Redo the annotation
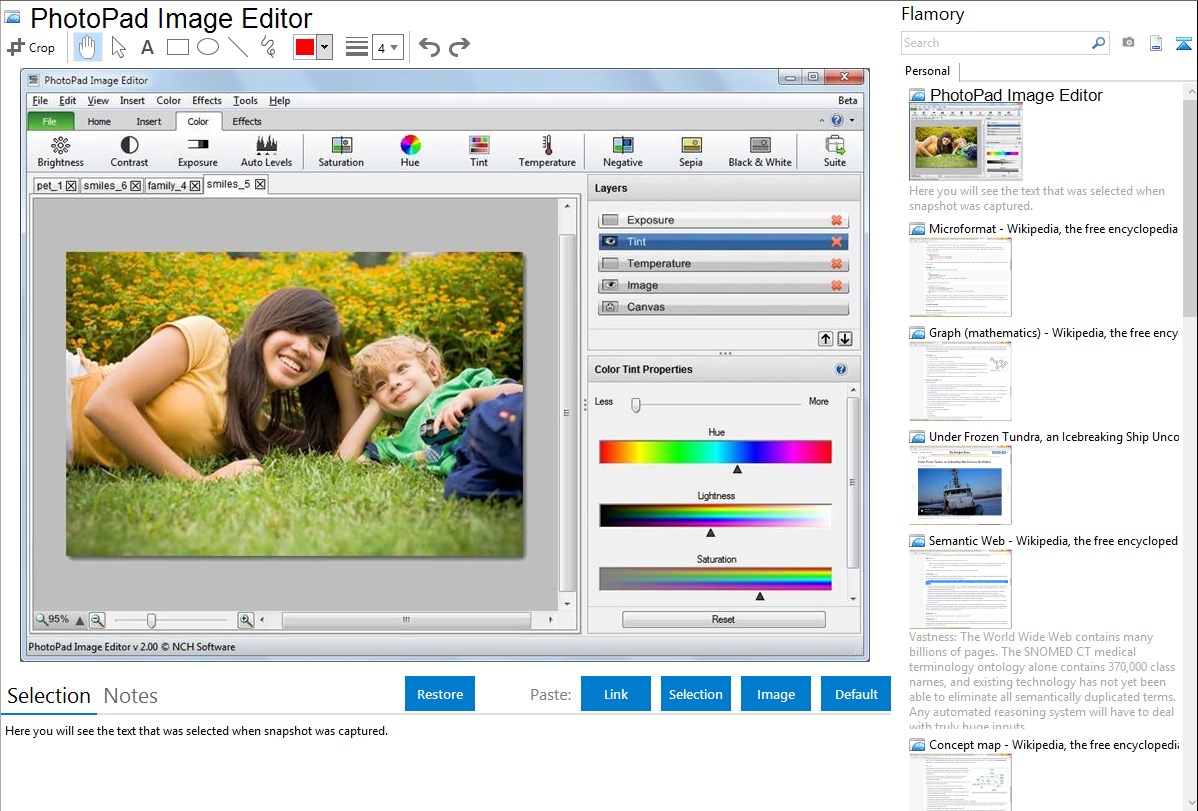Viewport: 1198px width, 811px height. pyautogui.click(x=459, y=47)
